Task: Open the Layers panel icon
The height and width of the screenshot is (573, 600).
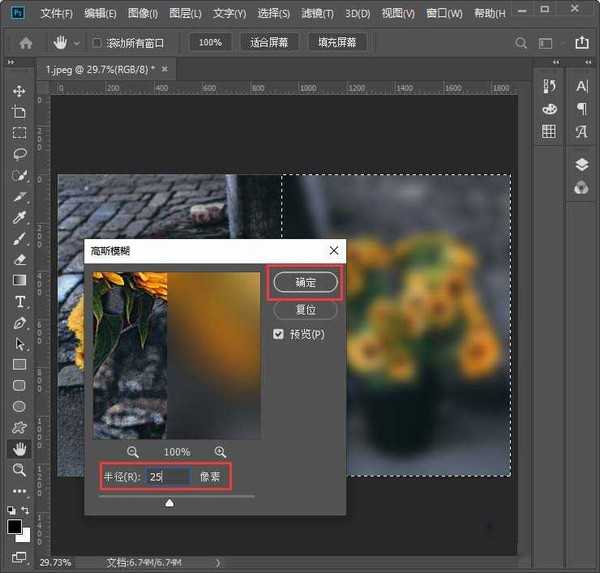Action: click(581, 165)
